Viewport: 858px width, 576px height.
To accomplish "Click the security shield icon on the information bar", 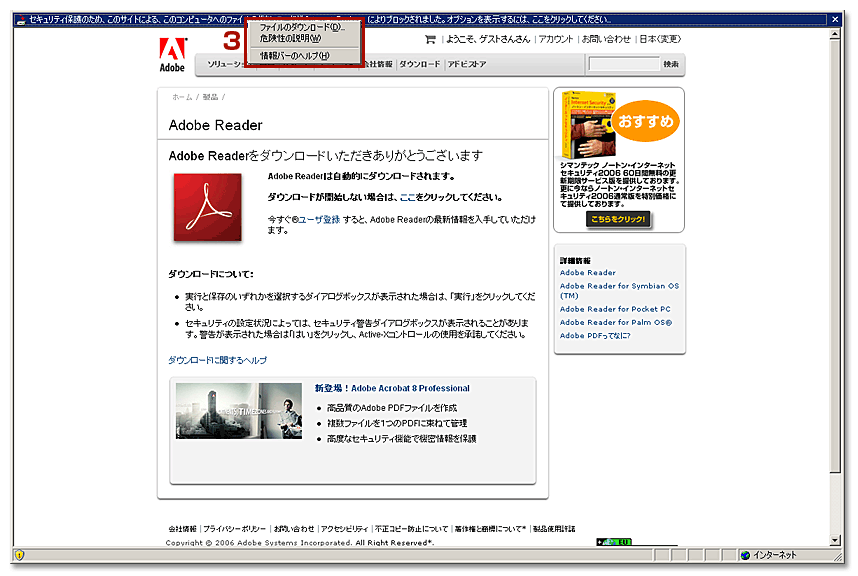I will [21, 20].
